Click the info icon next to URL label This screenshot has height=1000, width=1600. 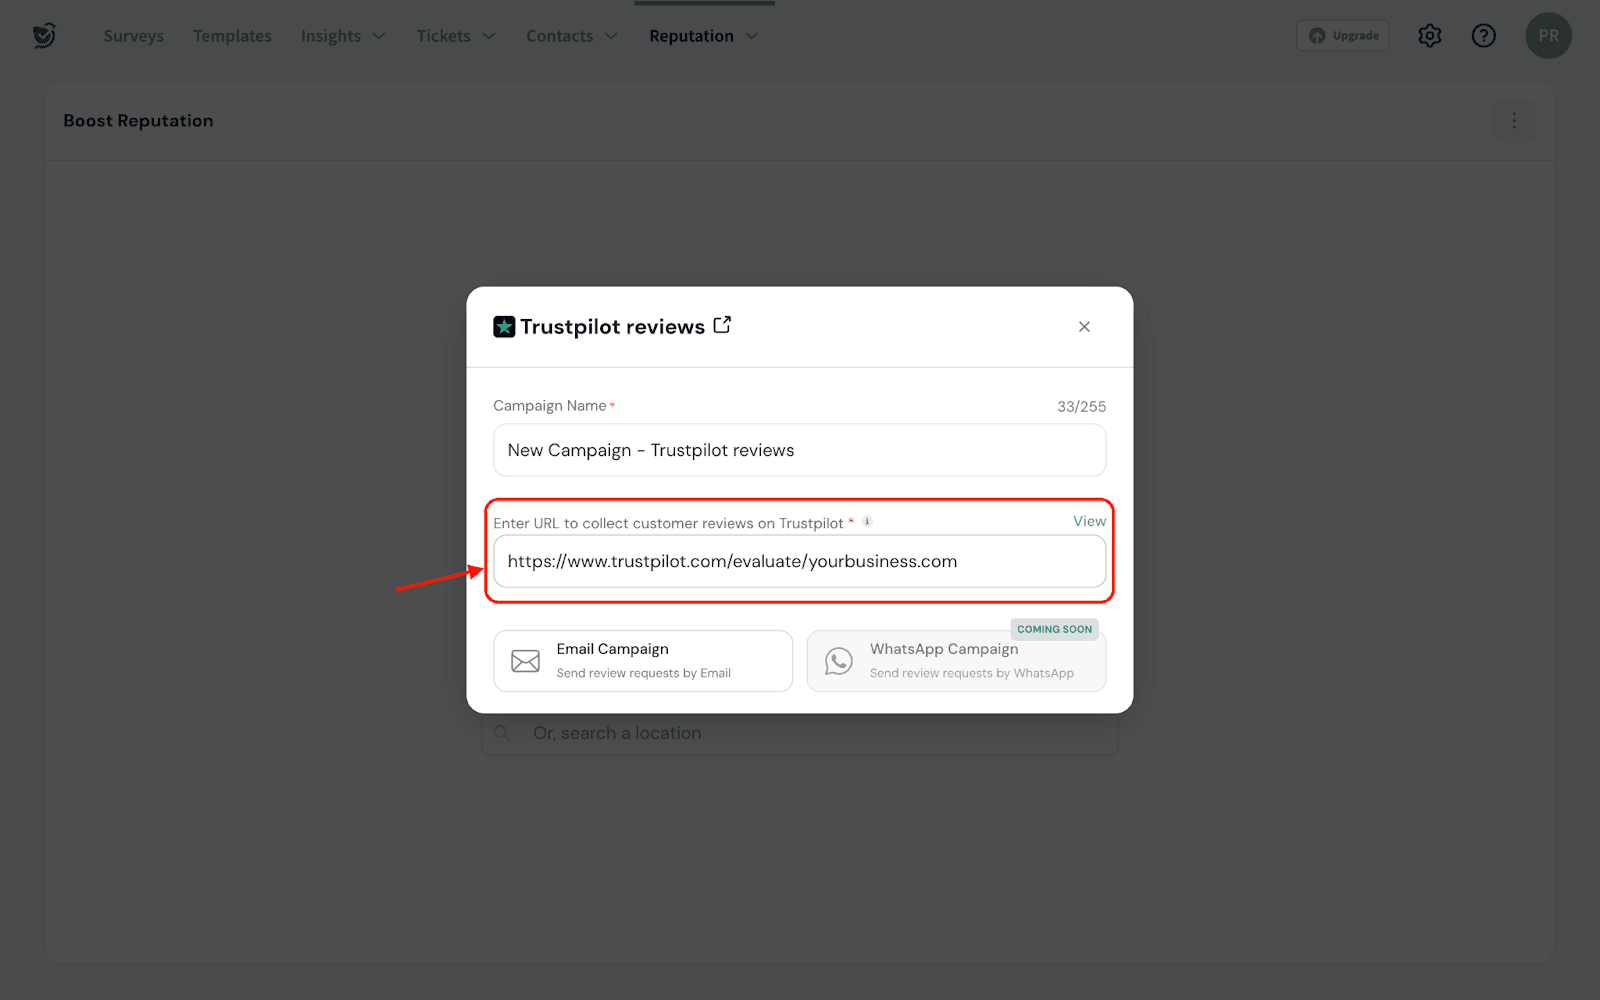(x=867, y=521)
